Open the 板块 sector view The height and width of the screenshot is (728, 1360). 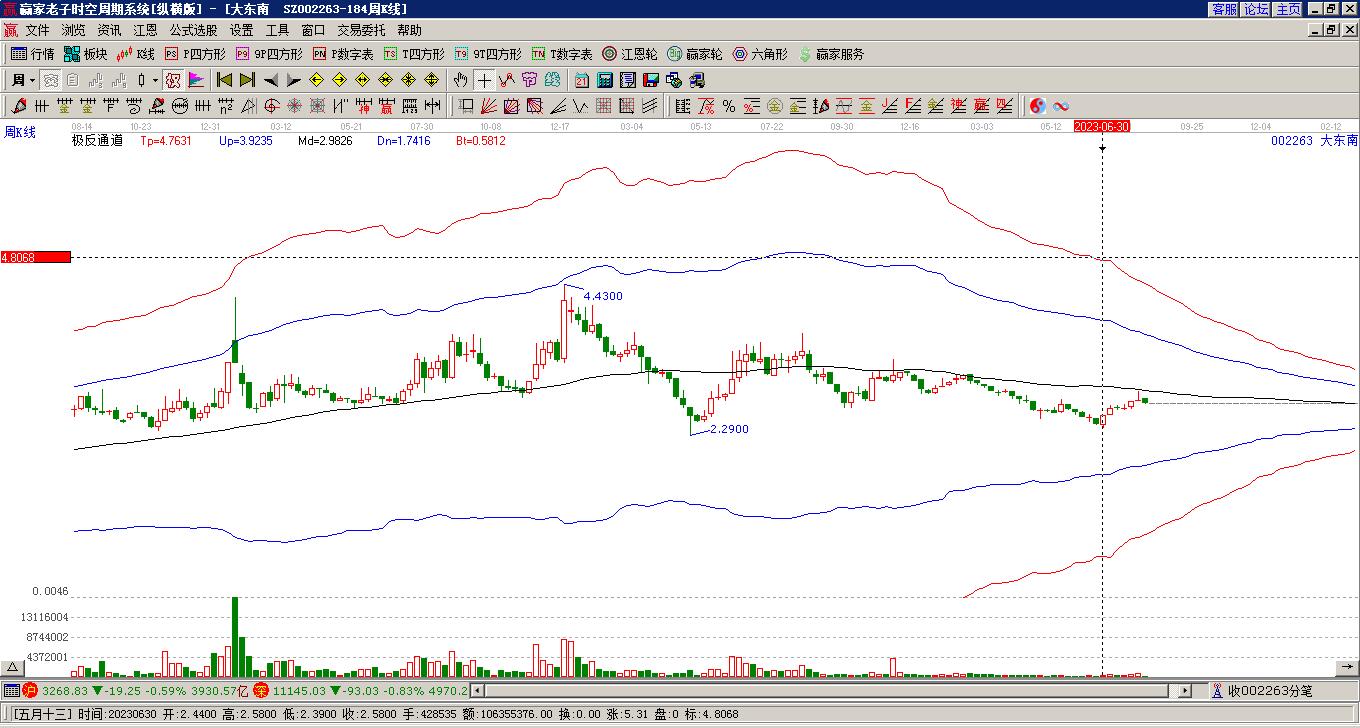coord(85,54)
